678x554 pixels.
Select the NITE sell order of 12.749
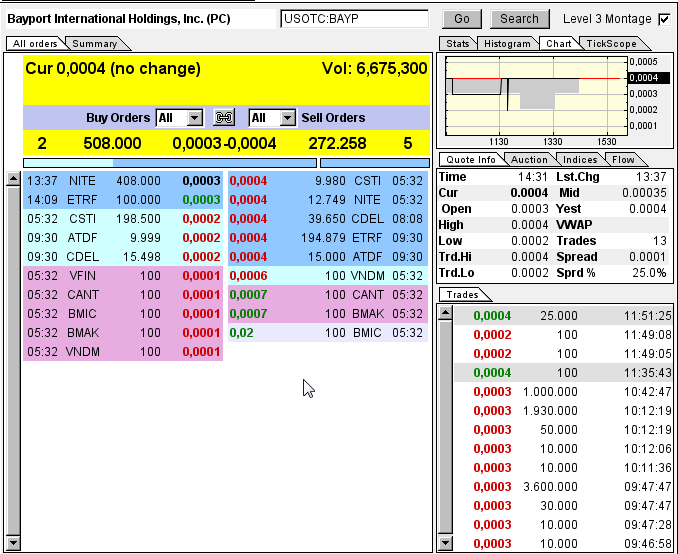click(x=328, y=200)
